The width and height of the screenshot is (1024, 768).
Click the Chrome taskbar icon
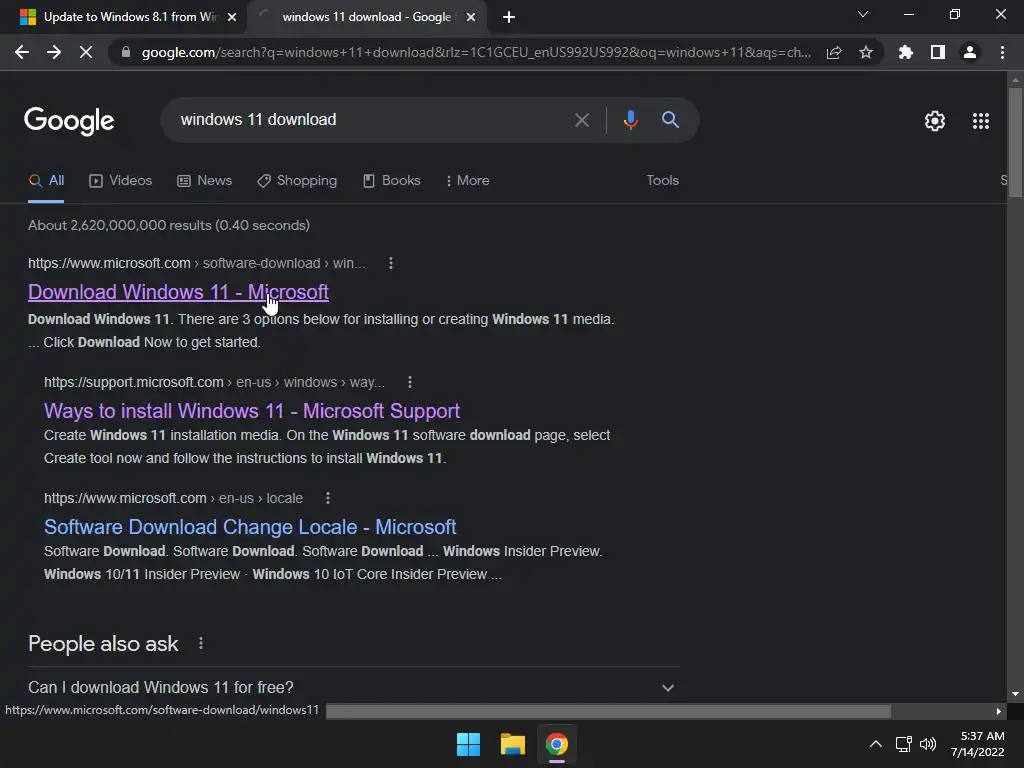coord(557,744)
